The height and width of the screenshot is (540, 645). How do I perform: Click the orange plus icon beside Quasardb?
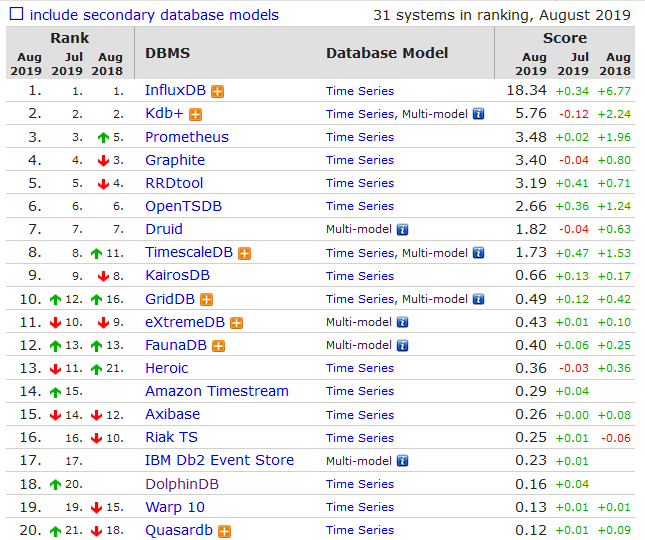[x=224, y=531]
